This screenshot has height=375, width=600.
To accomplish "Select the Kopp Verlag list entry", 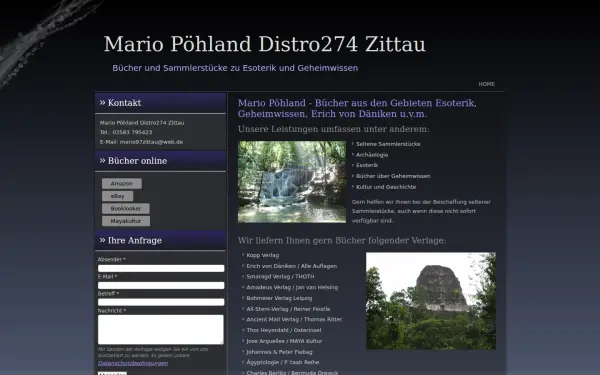I will pyautogui.click(x=262, y=255).
